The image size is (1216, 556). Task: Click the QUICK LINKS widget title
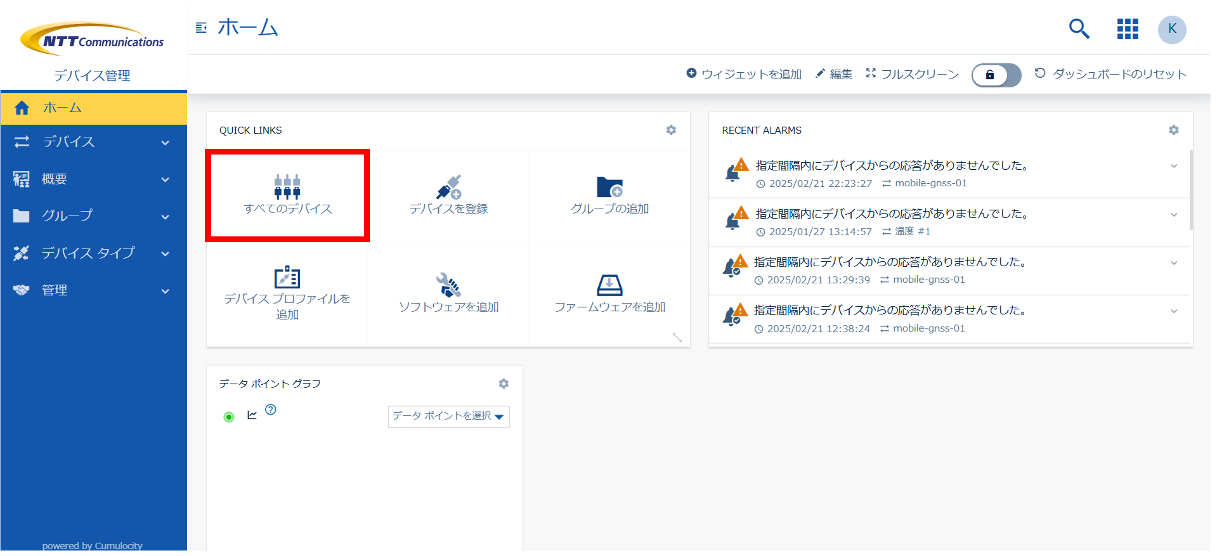pyautogui.click(x=250, y=130)
